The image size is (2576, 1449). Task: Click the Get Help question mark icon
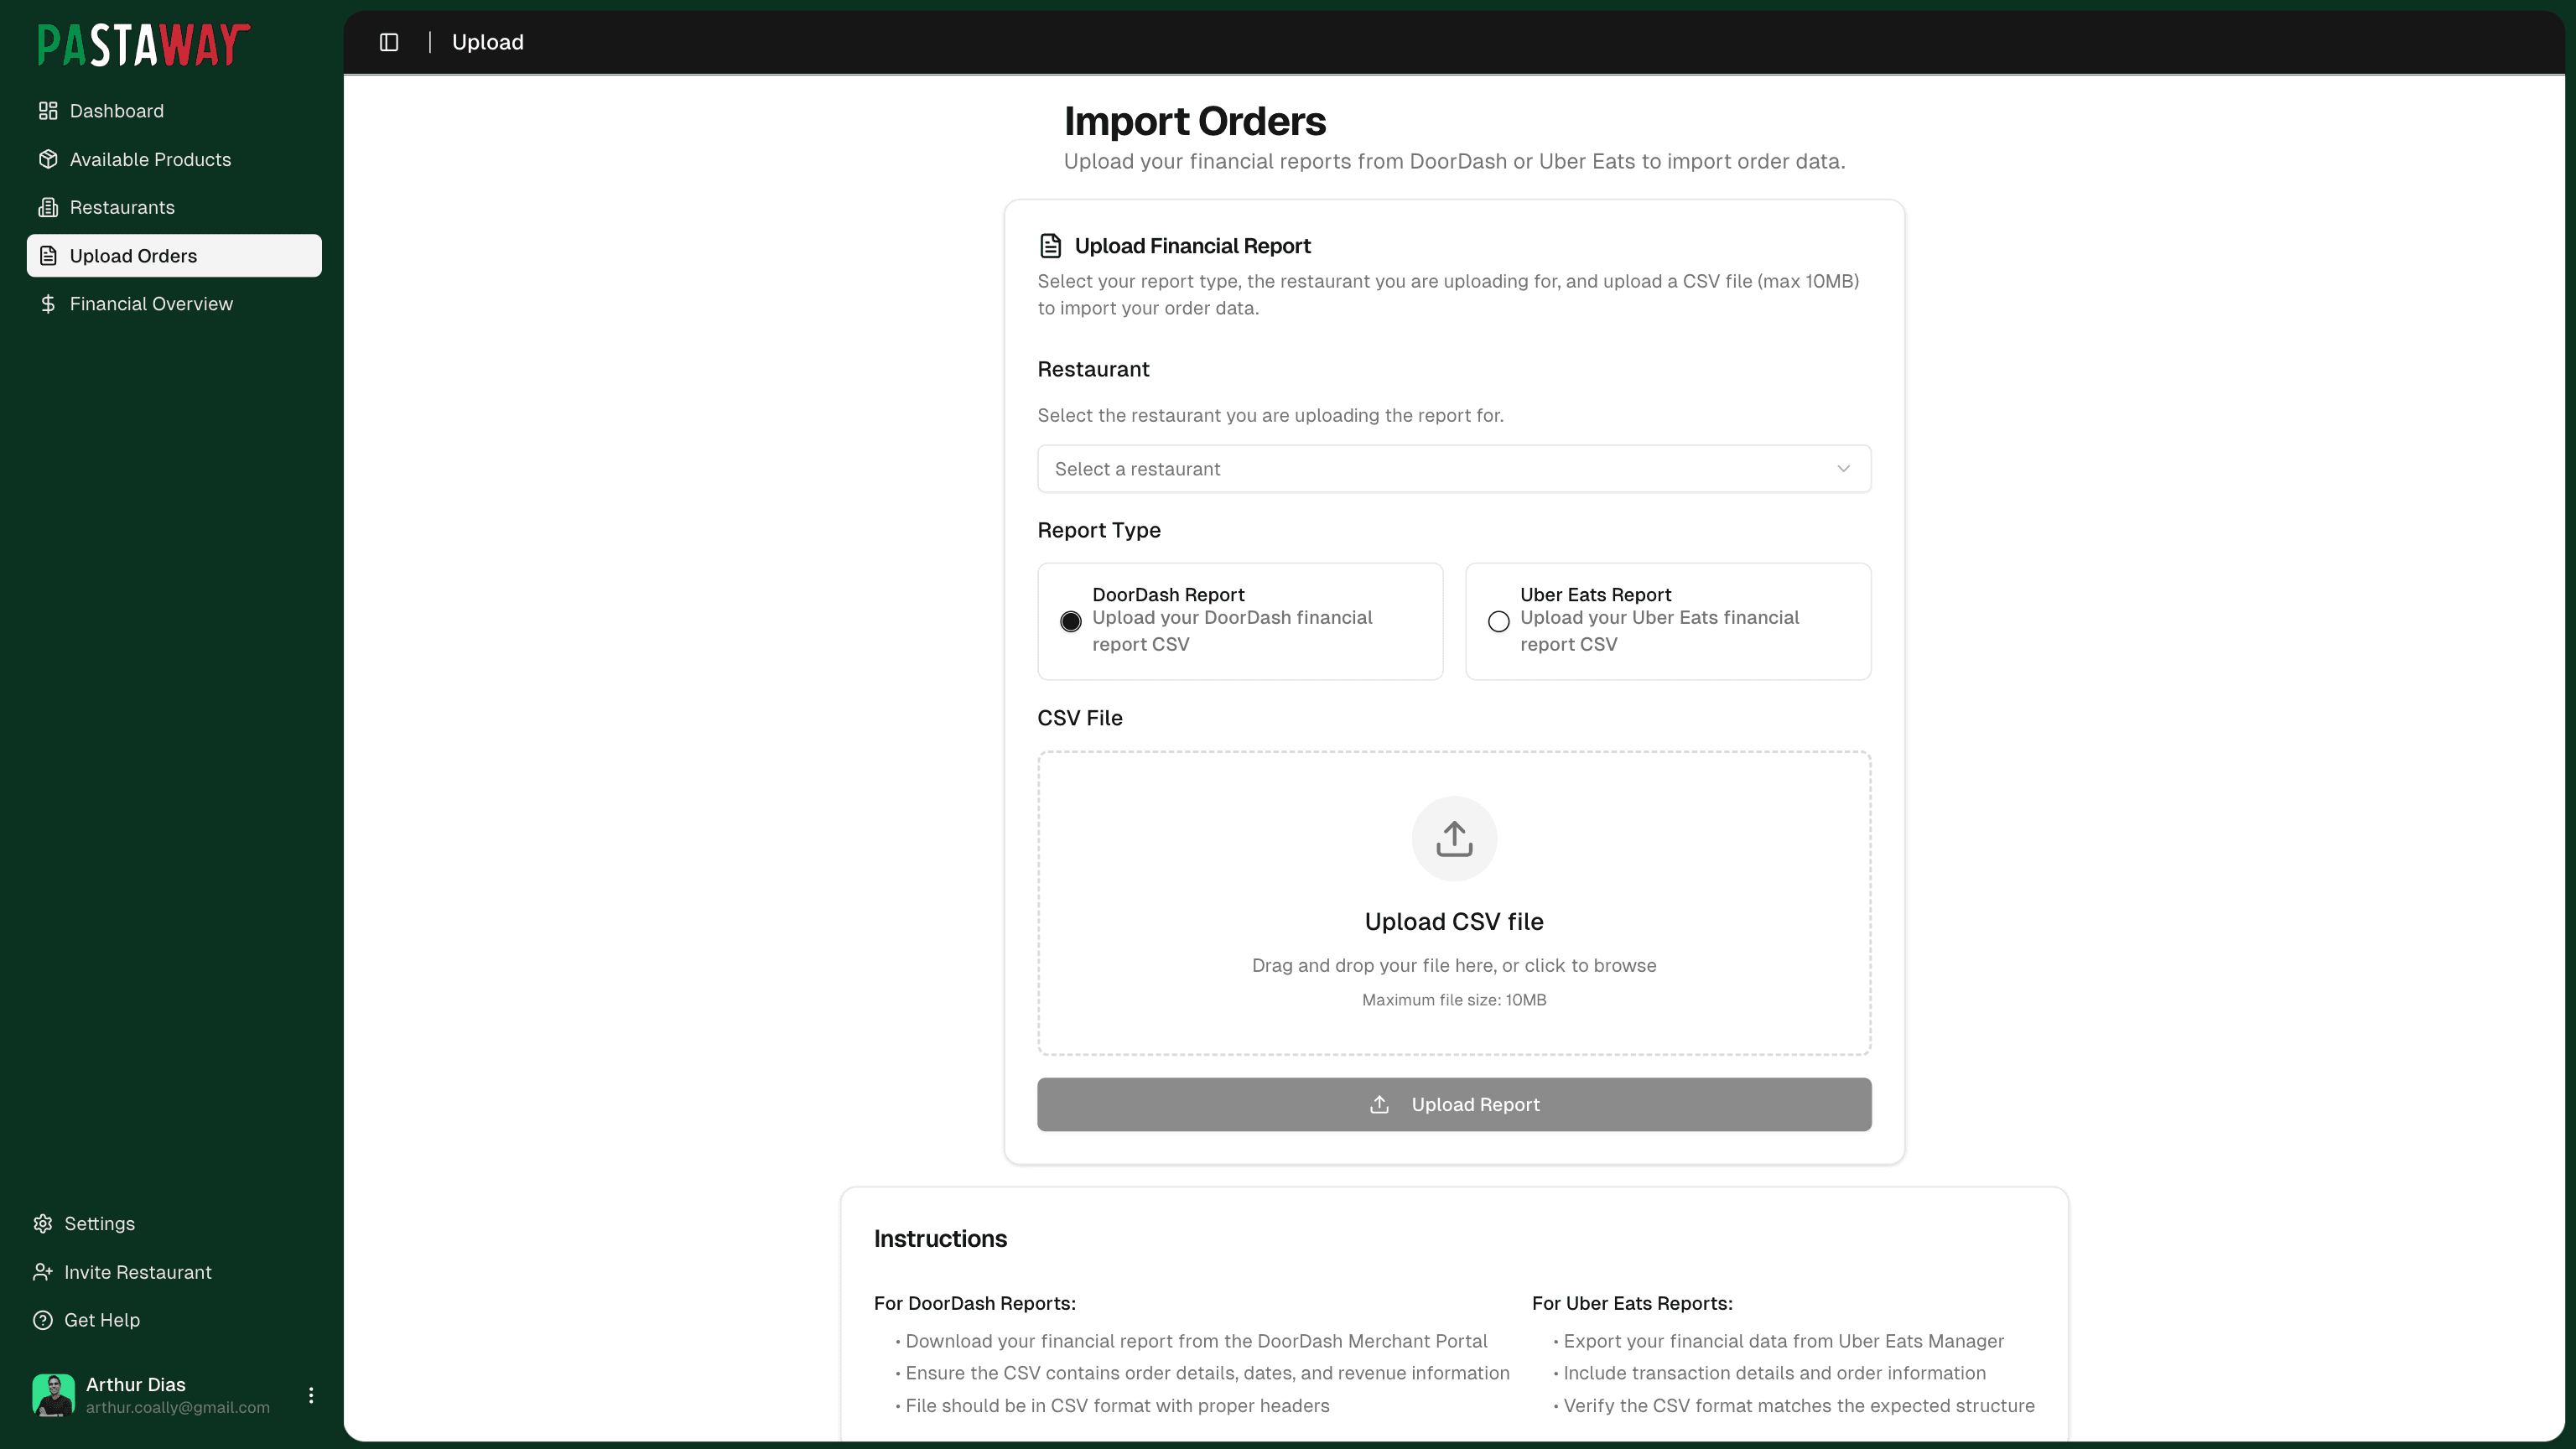[x=43, y=1319]
